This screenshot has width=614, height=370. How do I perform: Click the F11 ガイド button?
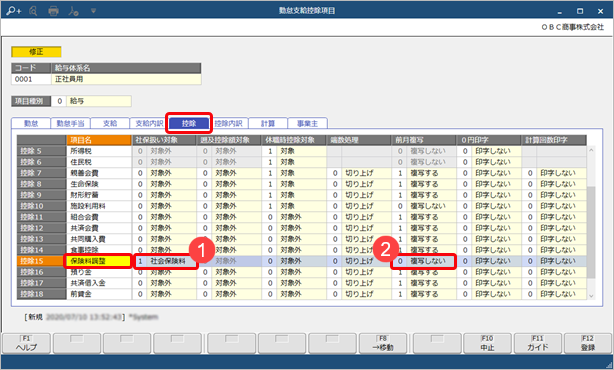[x=538, y=343]
